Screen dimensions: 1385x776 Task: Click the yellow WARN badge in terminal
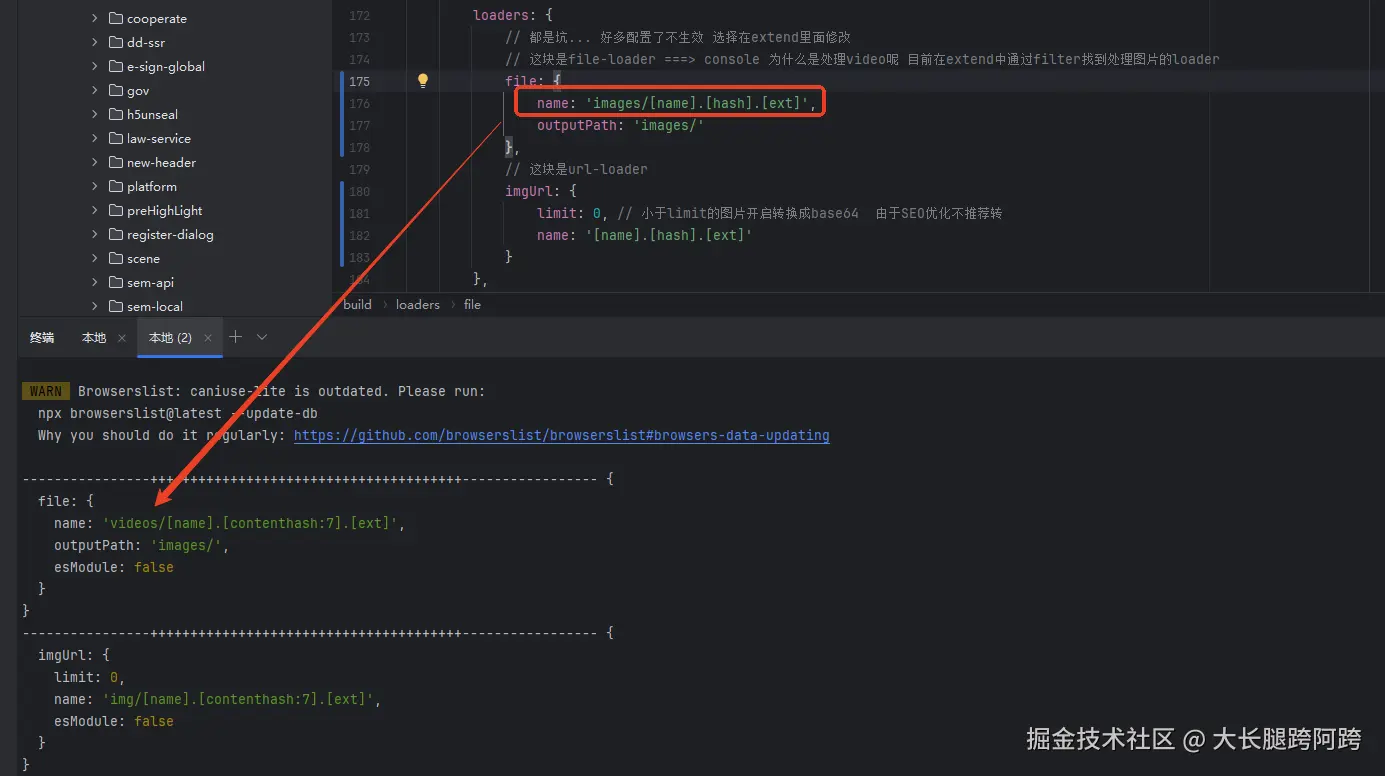coord(46,391)
